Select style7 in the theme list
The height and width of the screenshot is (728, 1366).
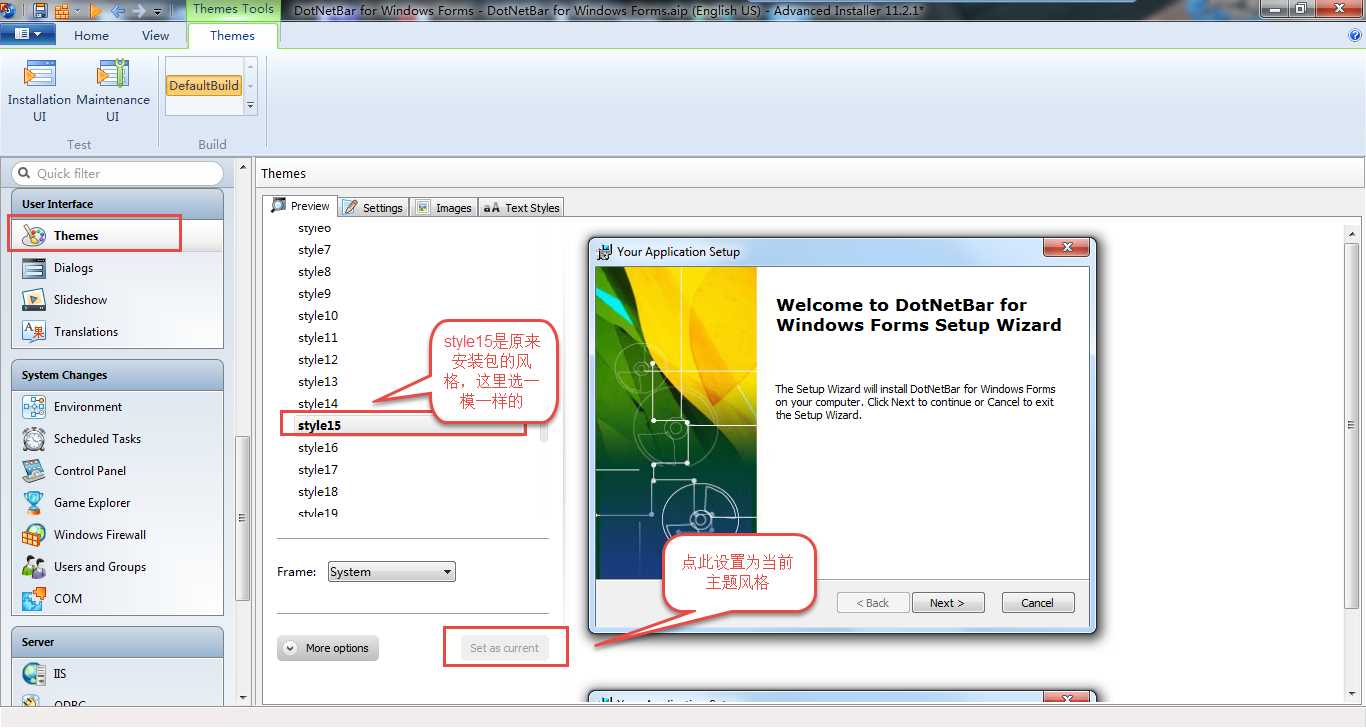tap(314, 250)
